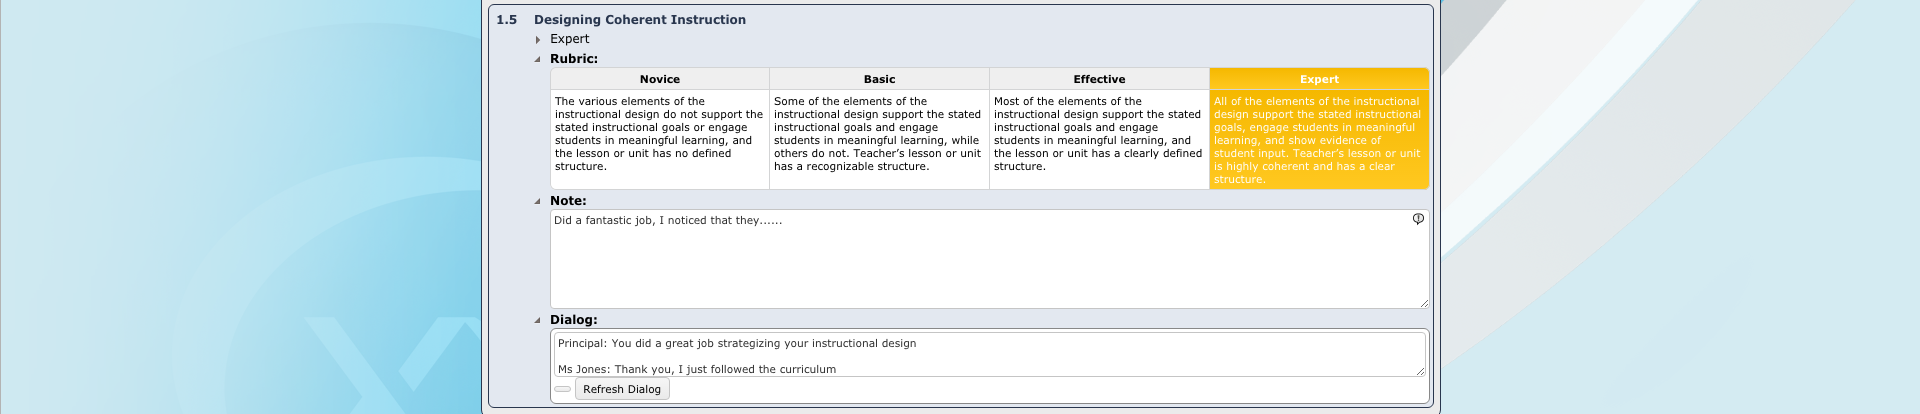Screen dimensions: 1920x414
Task: Choose the Novice rubric description cell
Action: click(660, 140)
